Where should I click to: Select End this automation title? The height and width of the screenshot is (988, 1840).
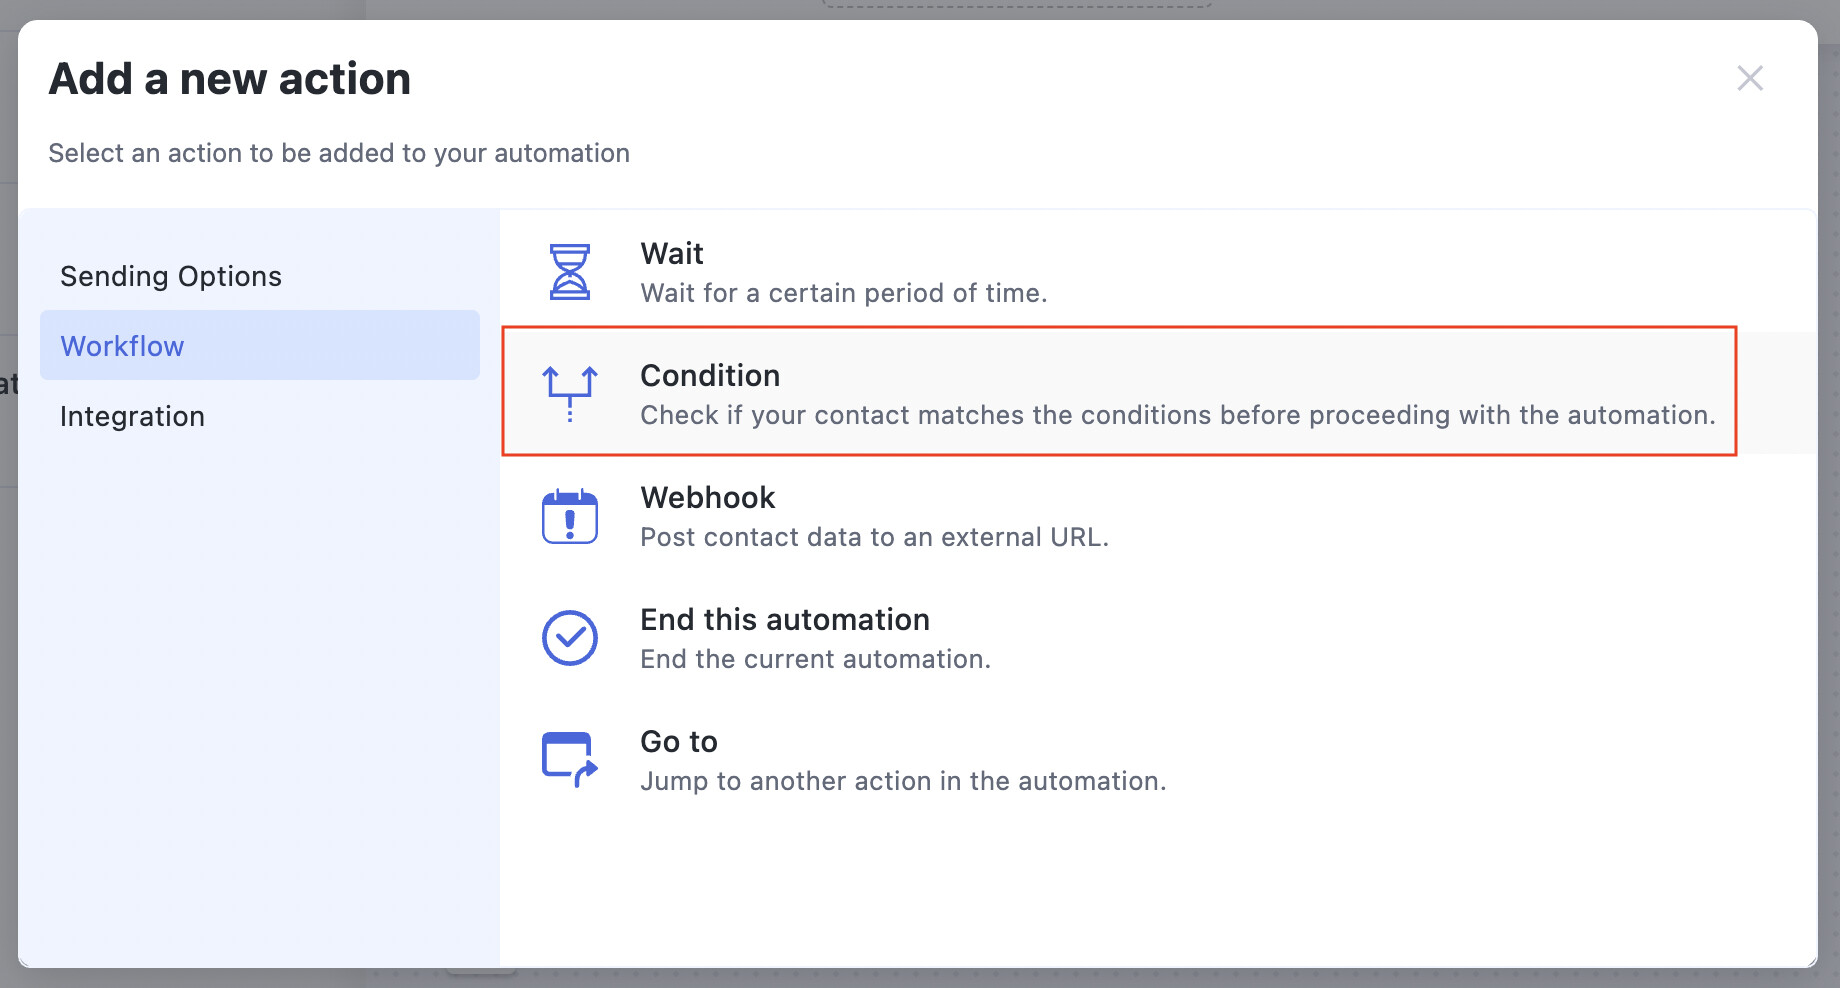785,620
